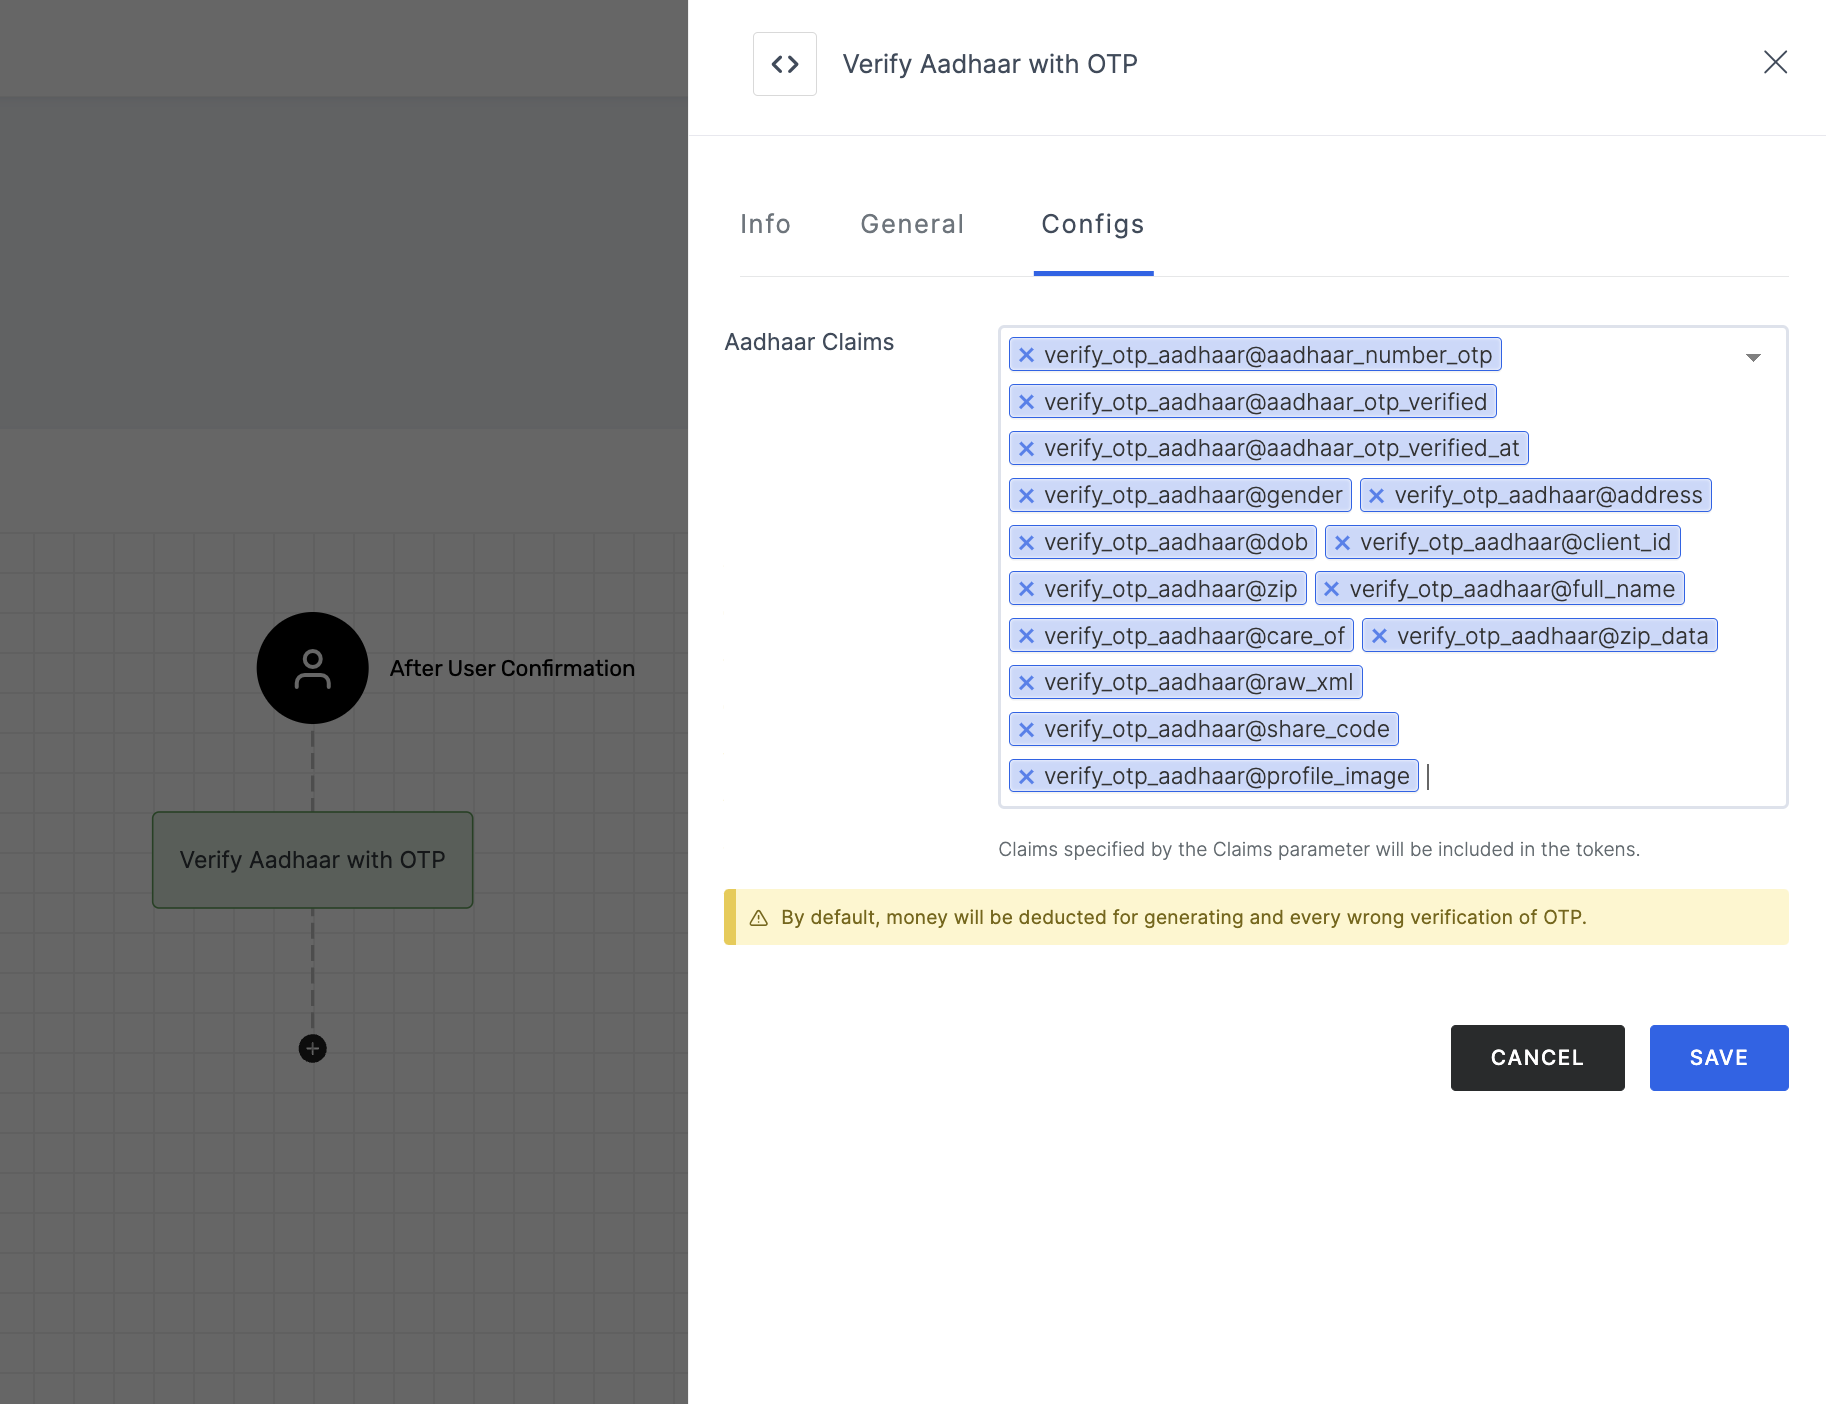Image resolution: width=1826 pixels, height=1404 pixels.
Task: Click the Aadhaar Claims label
Action: point(809,342)
